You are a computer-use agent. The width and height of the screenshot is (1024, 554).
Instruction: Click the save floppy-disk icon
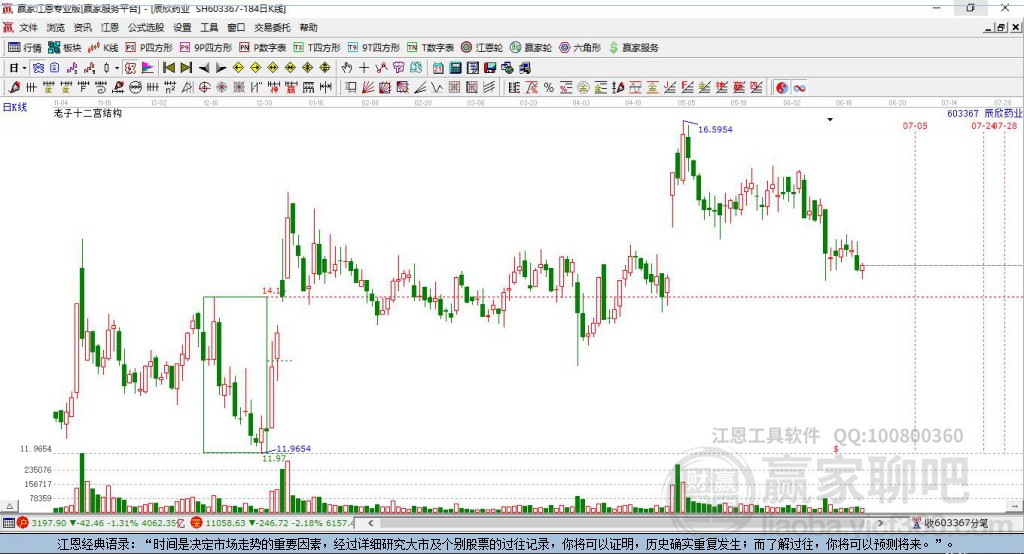coord(490,68)
